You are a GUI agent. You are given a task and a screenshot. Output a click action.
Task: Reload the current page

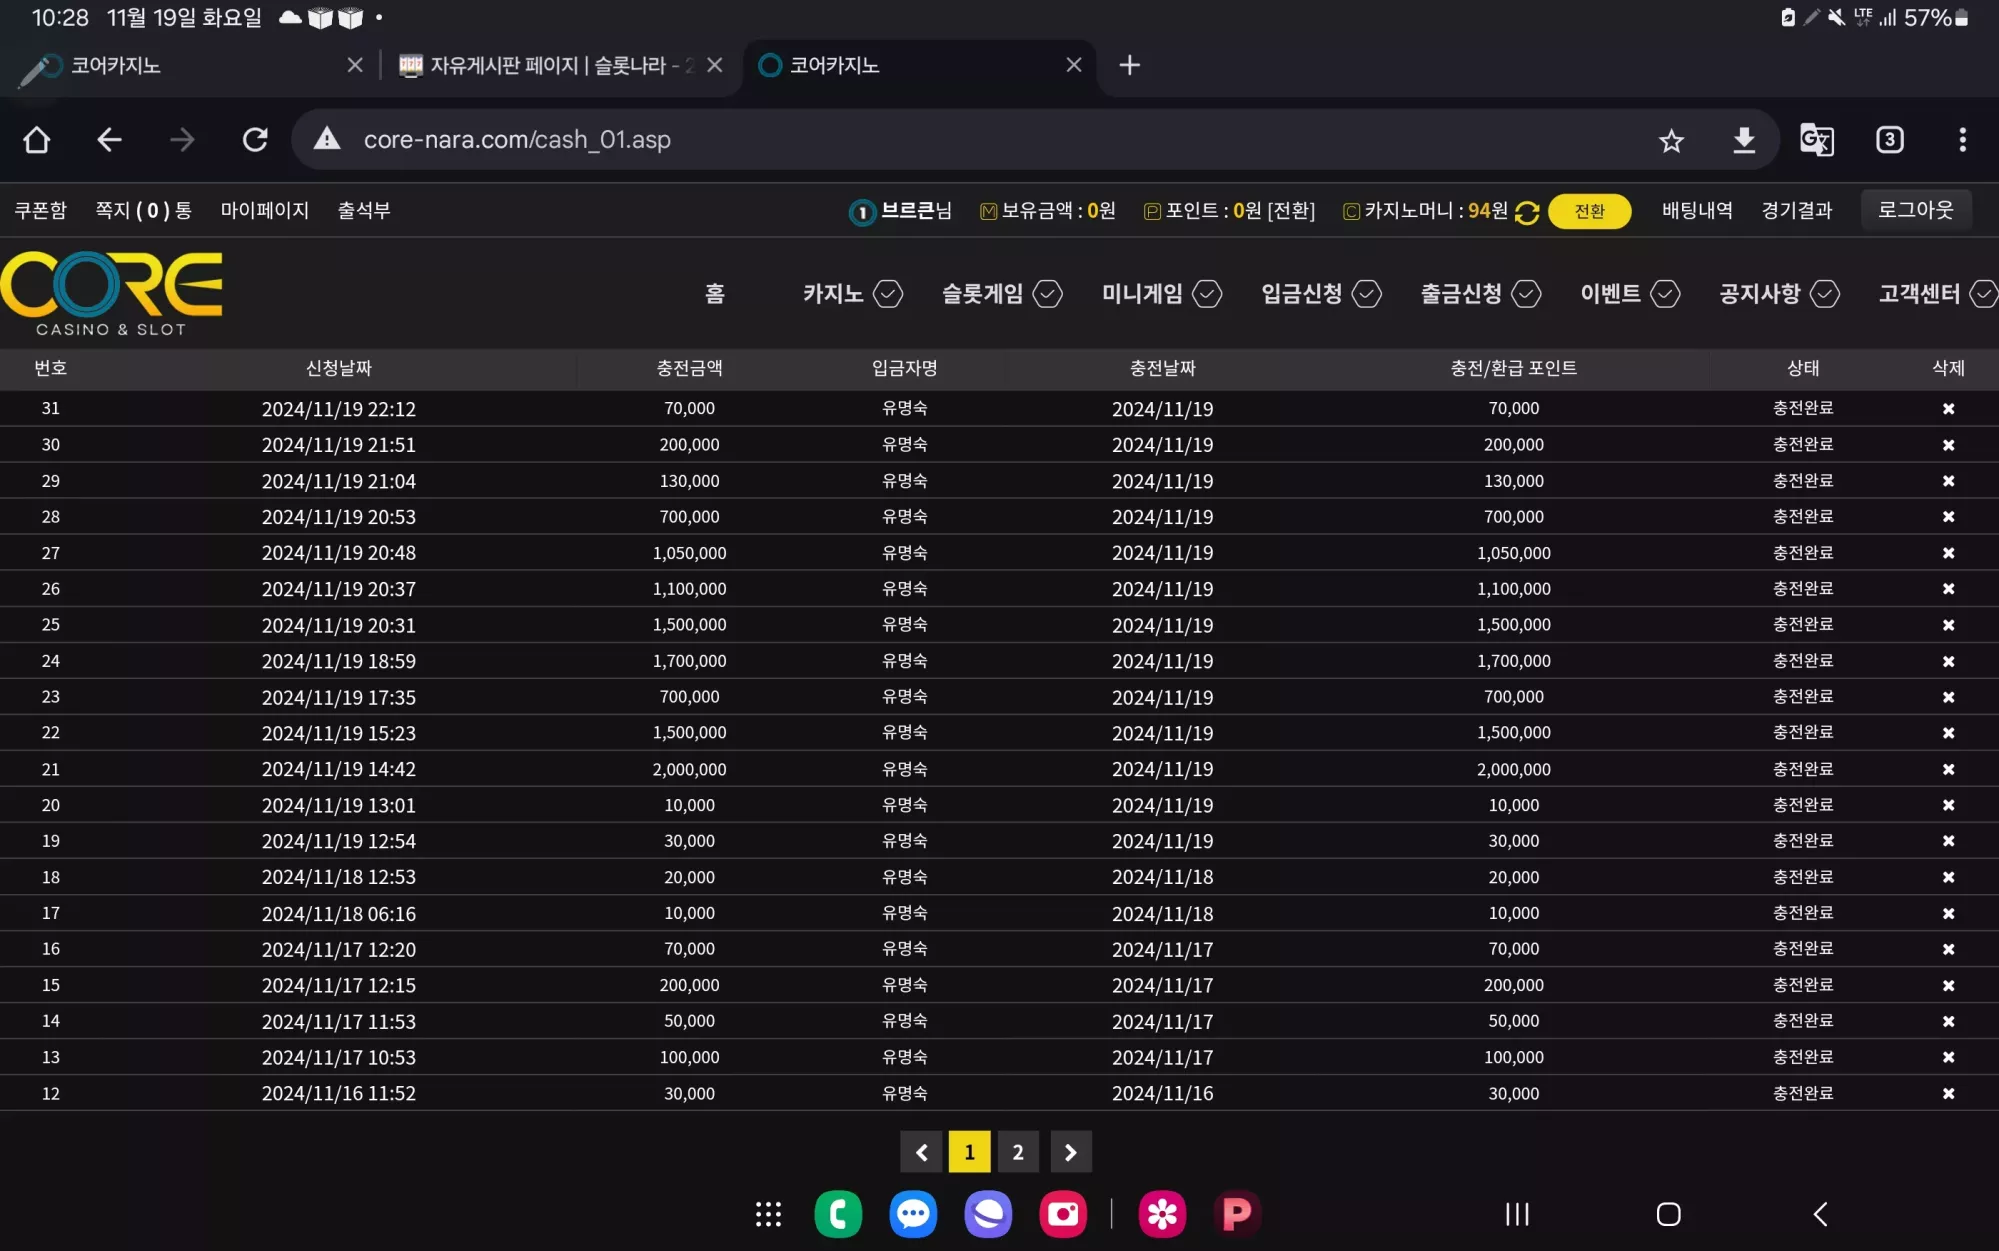[x=255, y=140]
